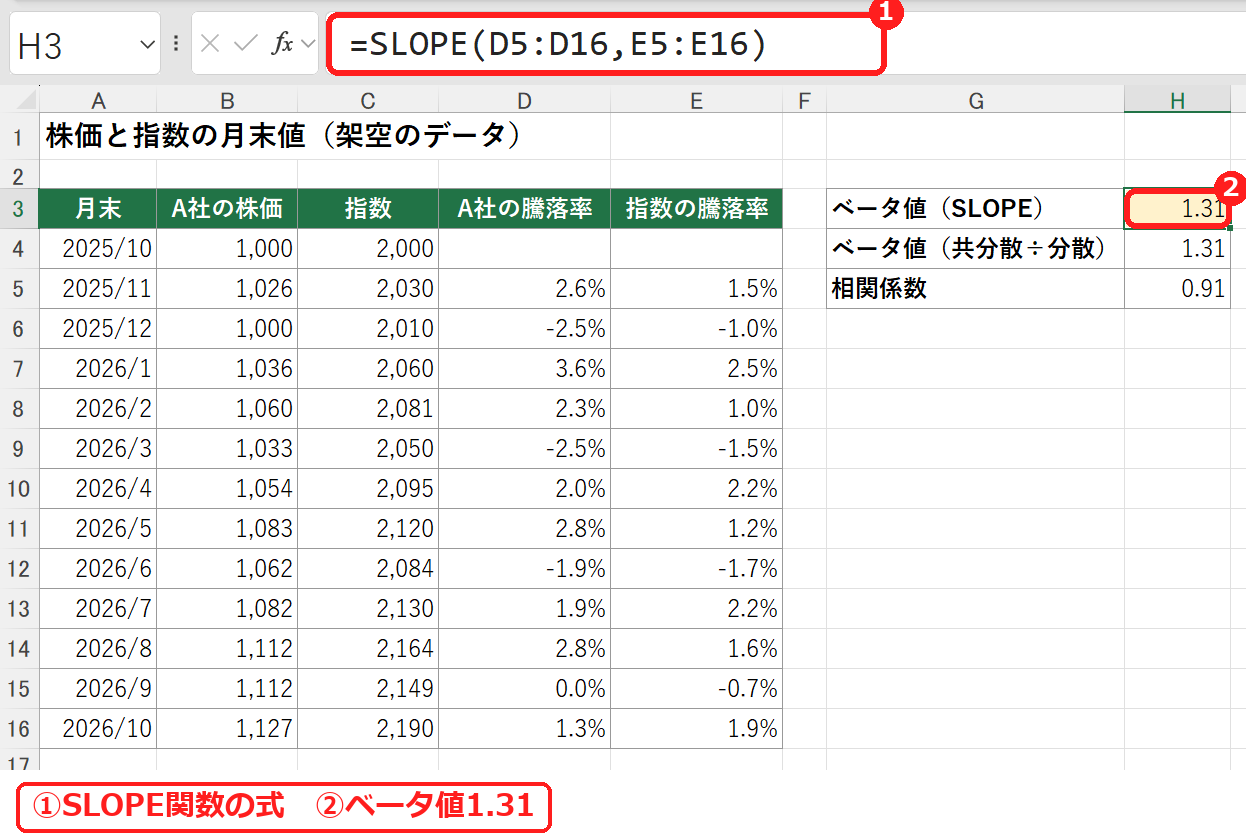Click the 指数 header cell
Image resolution: width=1246 pixels, height=840 pixels.
[368, 208]
